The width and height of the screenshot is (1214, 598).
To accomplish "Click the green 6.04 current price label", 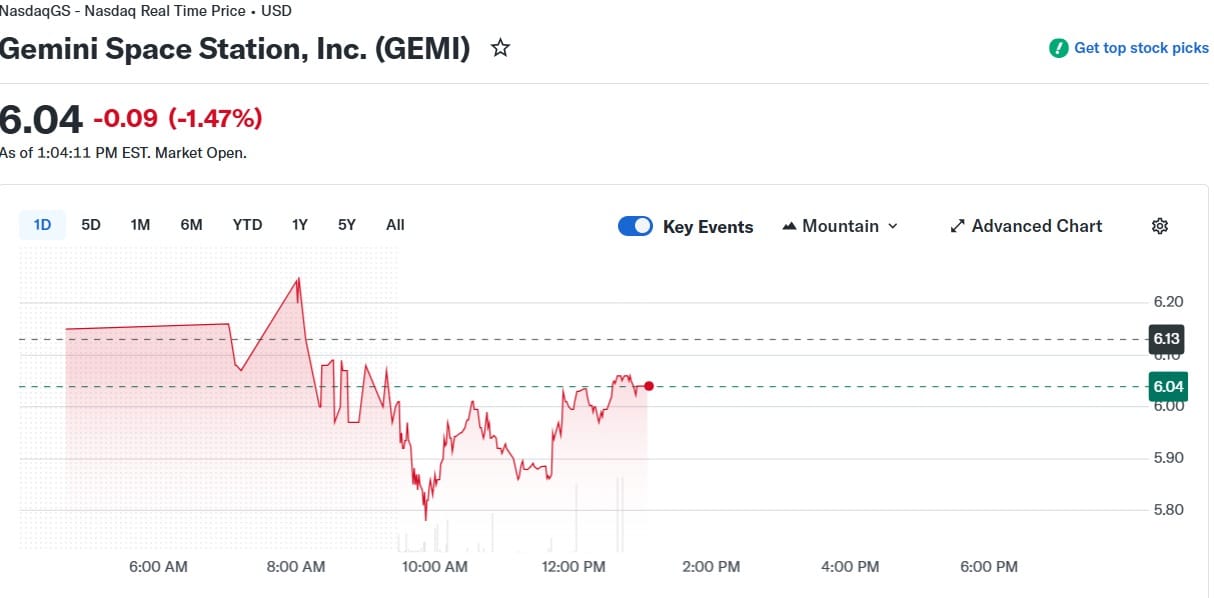I will tap(1168, 387).
